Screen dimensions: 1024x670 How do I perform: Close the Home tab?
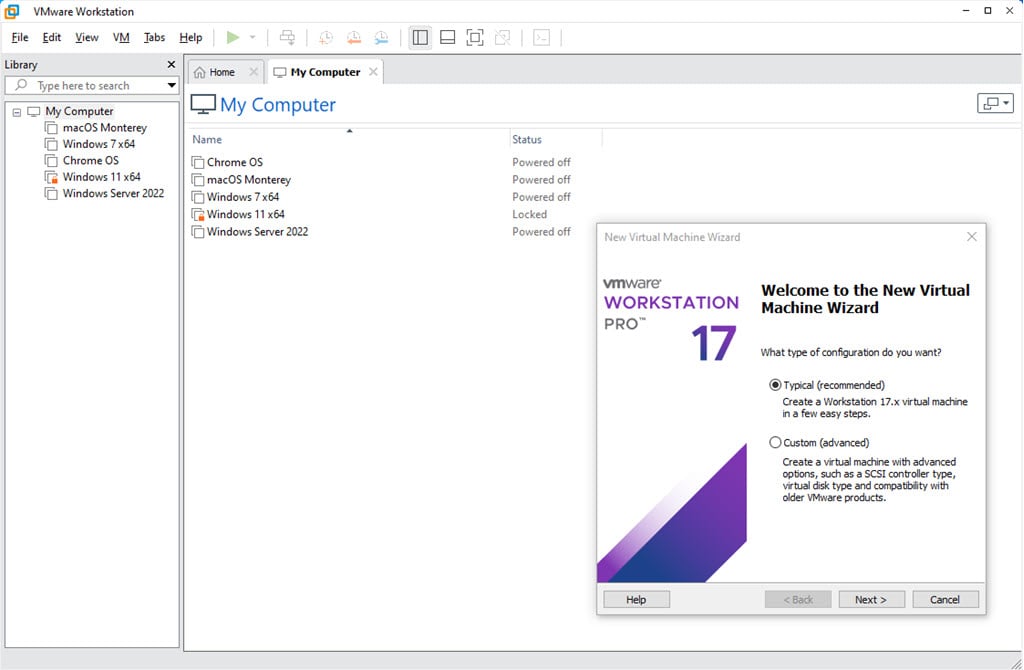pos(253,72)
